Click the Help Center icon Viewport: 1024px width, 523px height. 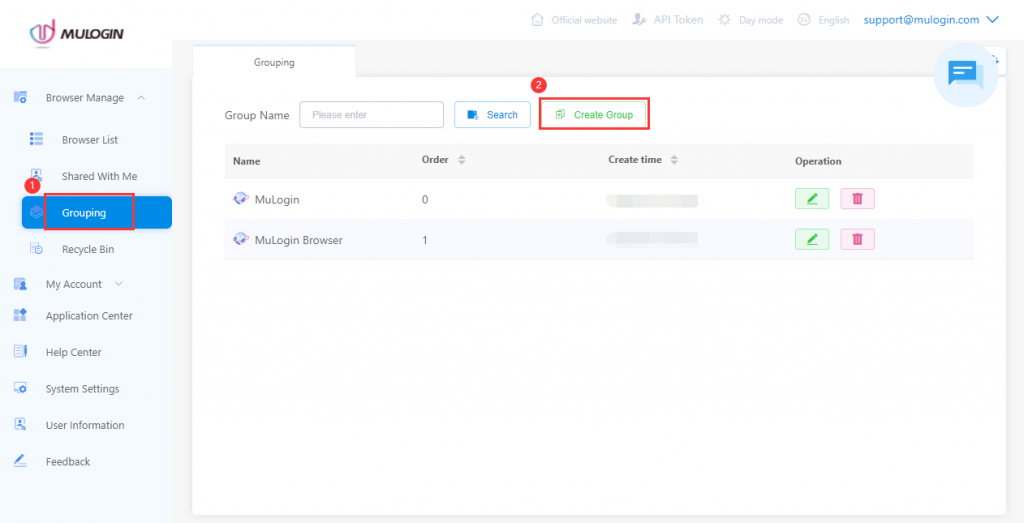coord(20,352)
